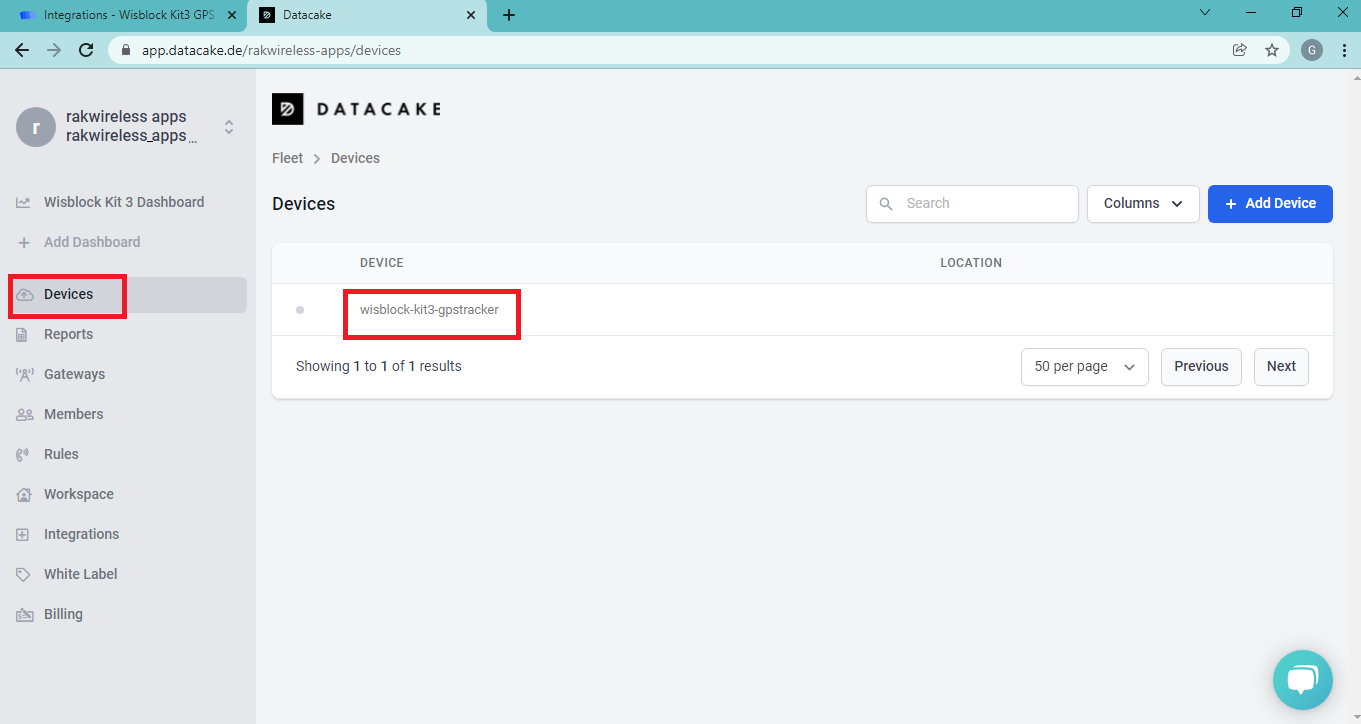Click the Fleet breadcrumb link
The image size is (1361, 724).
(287, 158)
